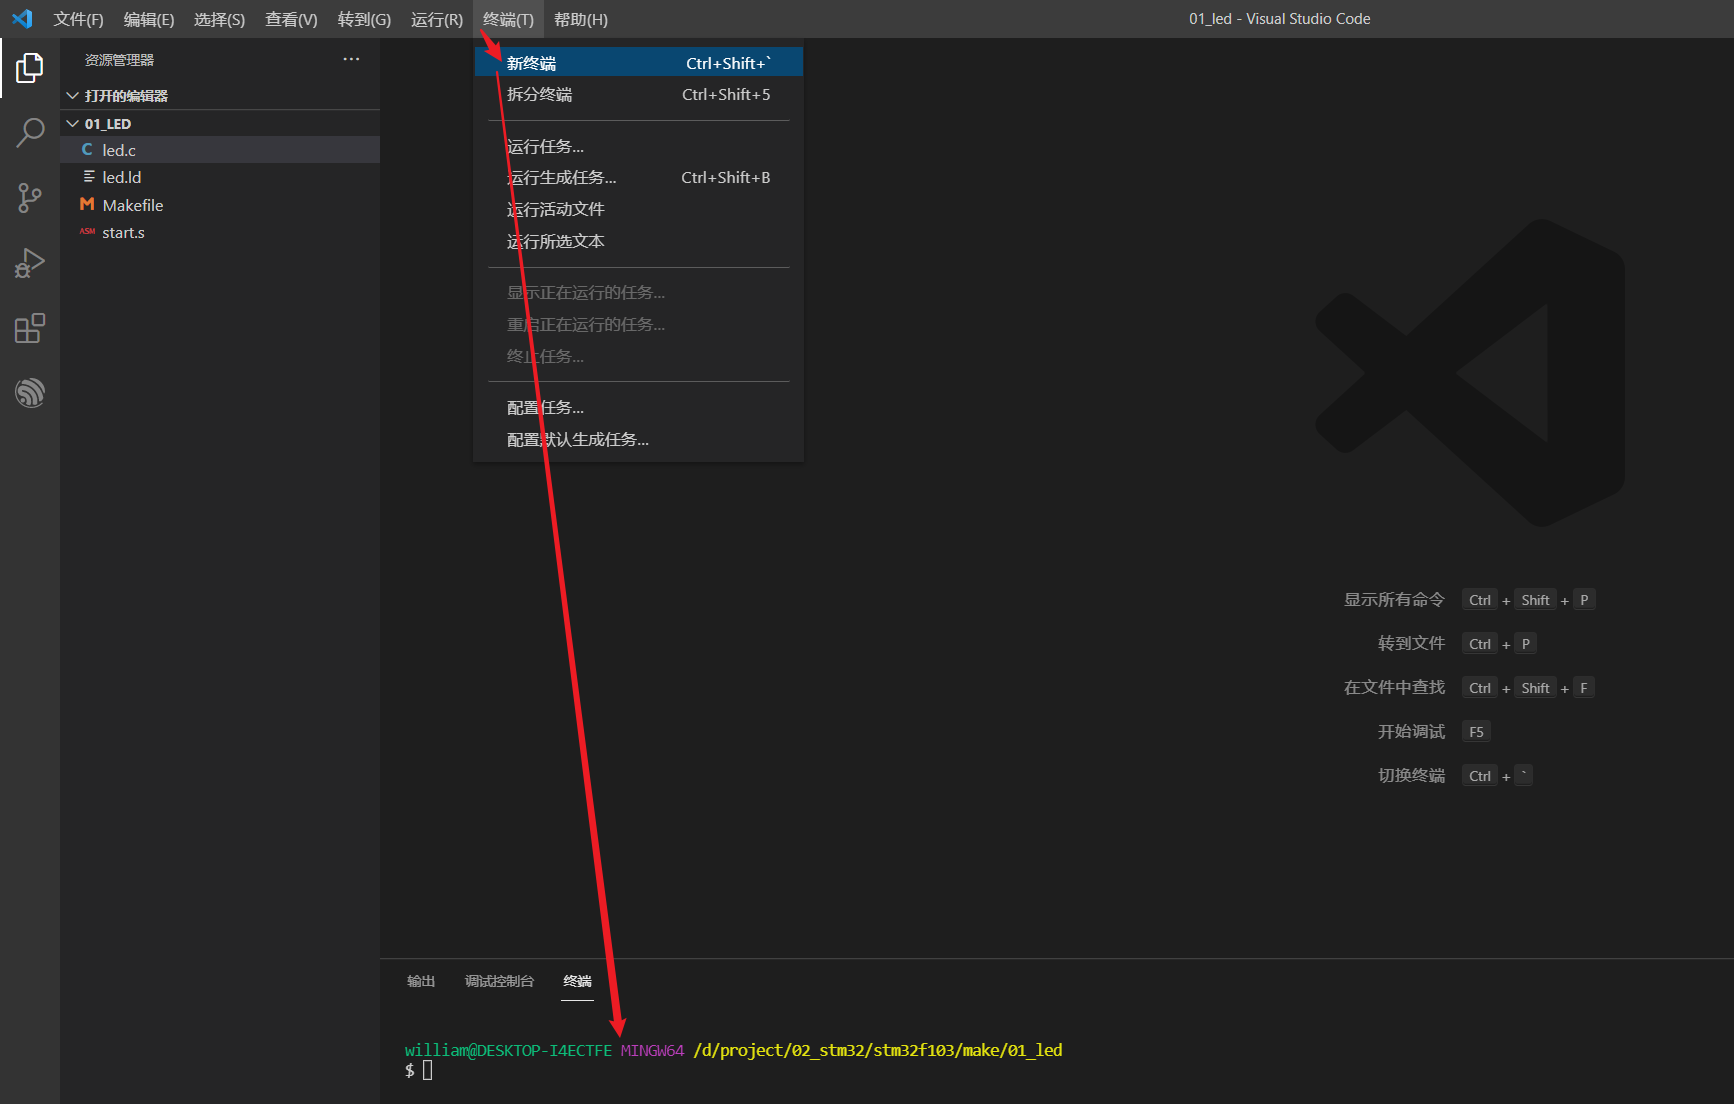Click the VS Code logo icon in title bar
This screenshot has width=1734, height=1104.
click(x=22, y=19)
